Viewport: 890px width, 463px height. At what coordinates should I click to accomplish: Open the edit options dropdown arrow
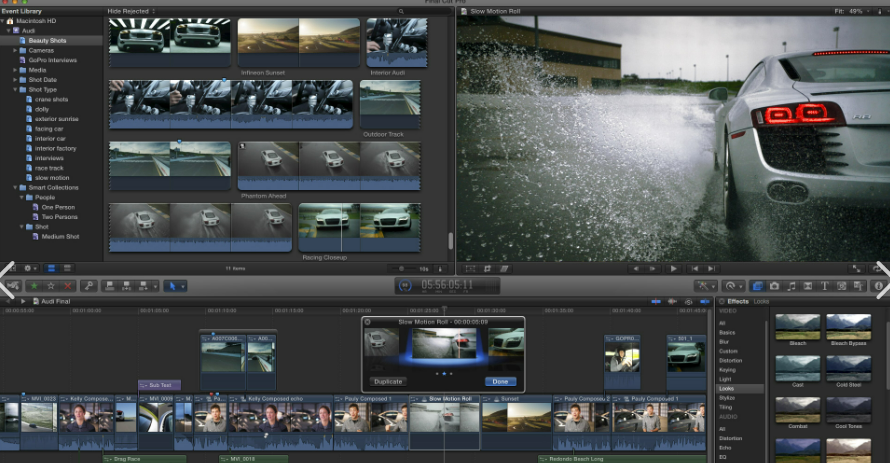click(x=154, y=286)
